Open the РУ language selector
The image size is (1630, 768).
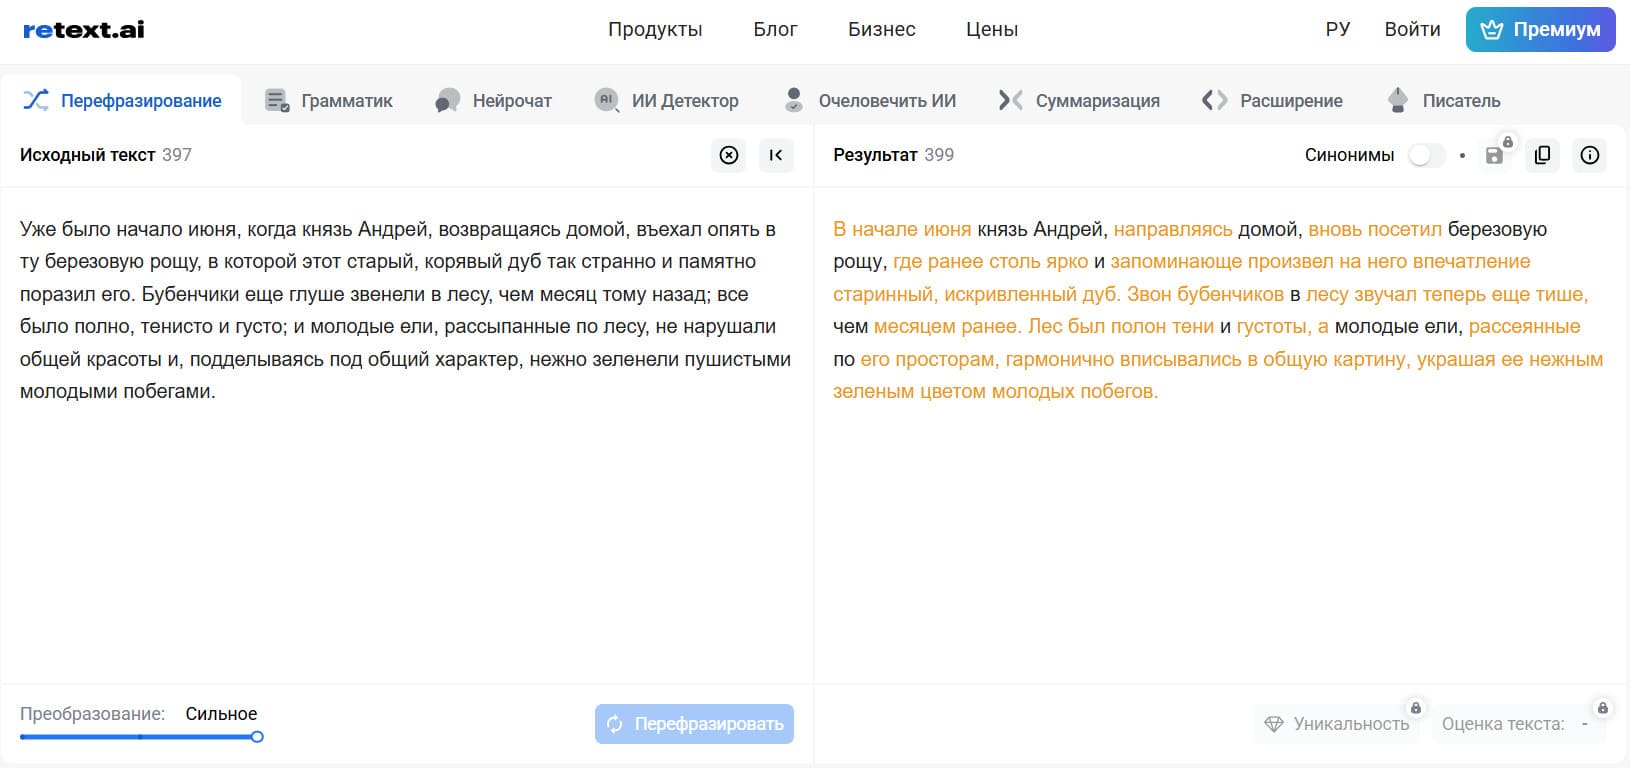pos(1338,30)
